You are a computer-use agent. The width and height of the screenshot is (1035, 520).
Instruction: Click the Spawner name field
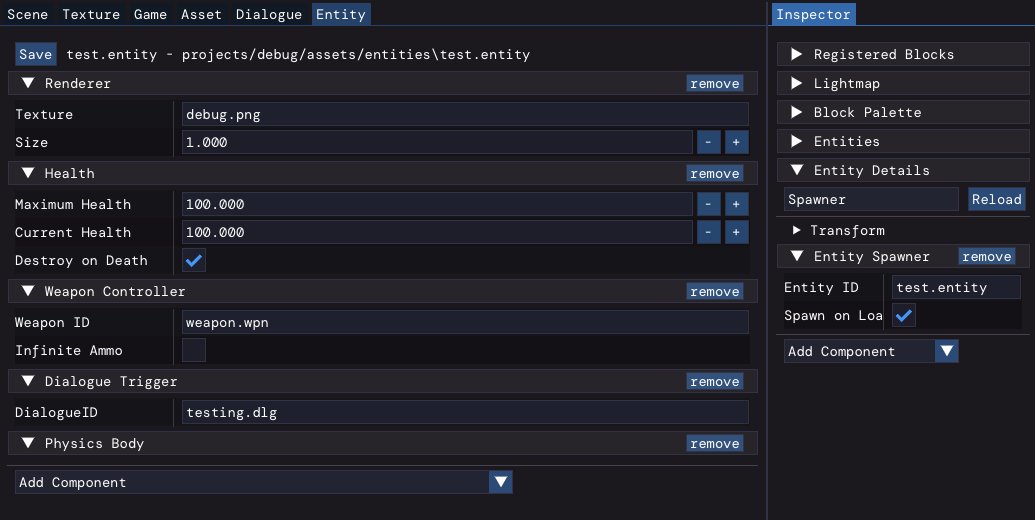871,199
